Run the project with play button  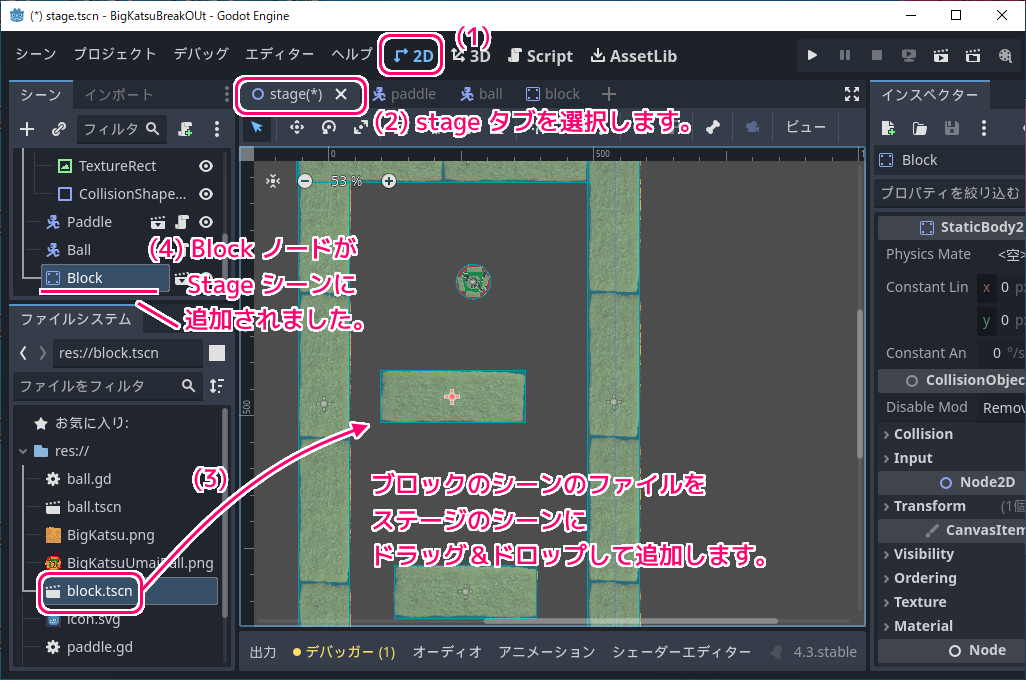[x=812, y=56]
